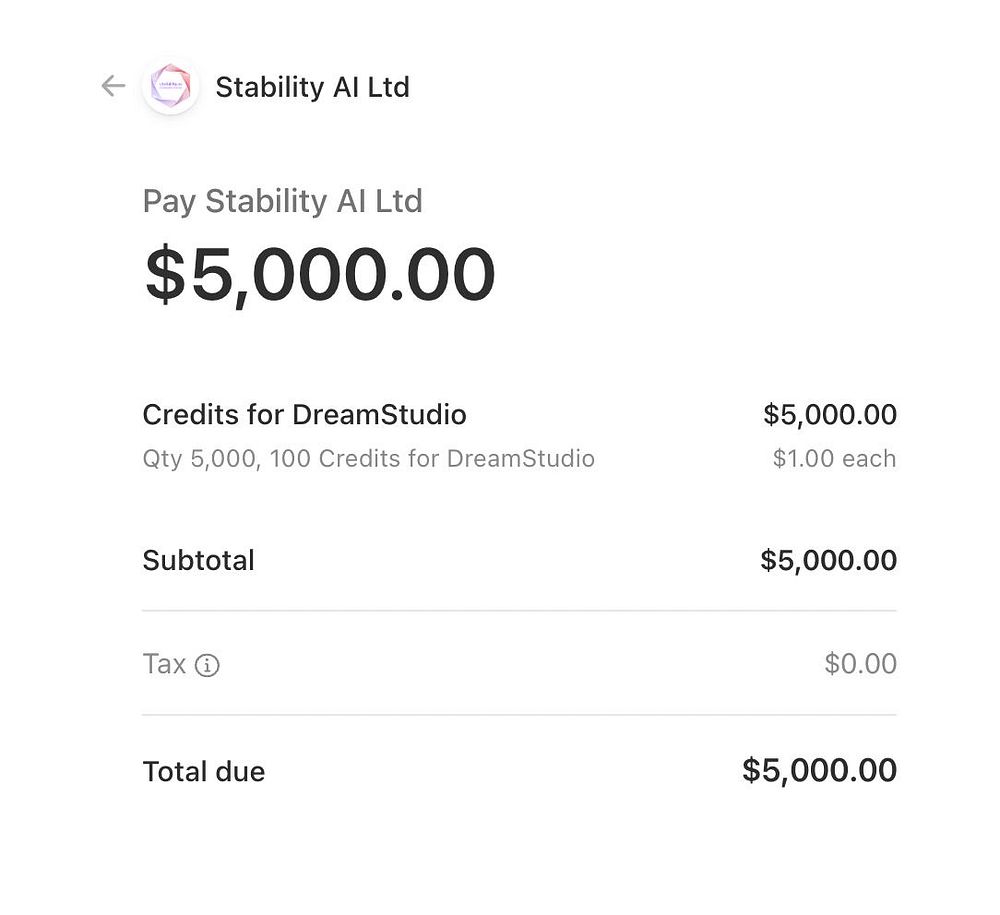Click the Total due amount
This screenshot has height=915, width=1000.
pyautogui.click(x=819, y=770)
